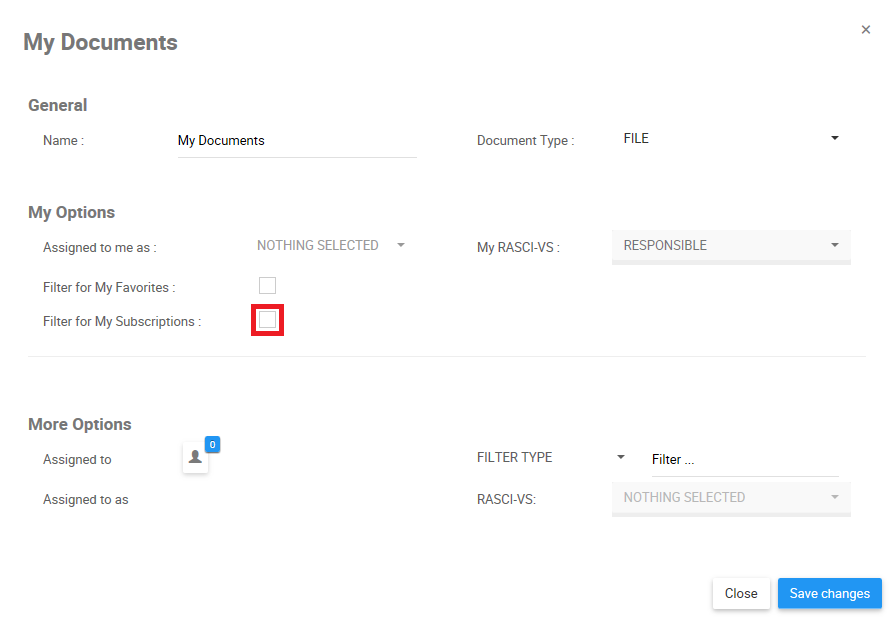The width and height of the screenshot is (896, 623).
Task: Click the blue 0 count badge
Action: point(212,444)
